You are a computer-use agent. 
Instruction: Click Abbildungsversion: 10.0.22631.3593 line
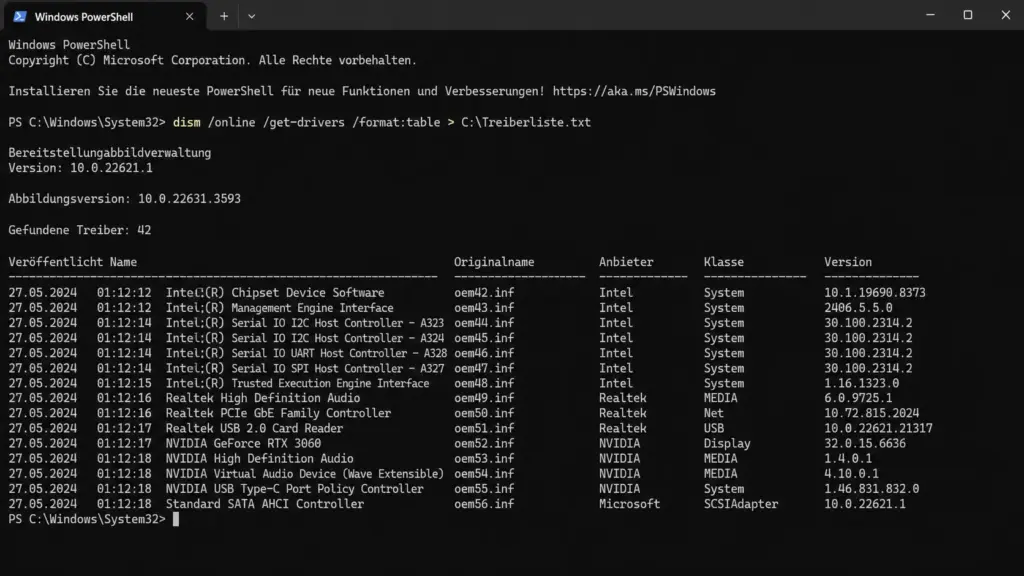124,199
